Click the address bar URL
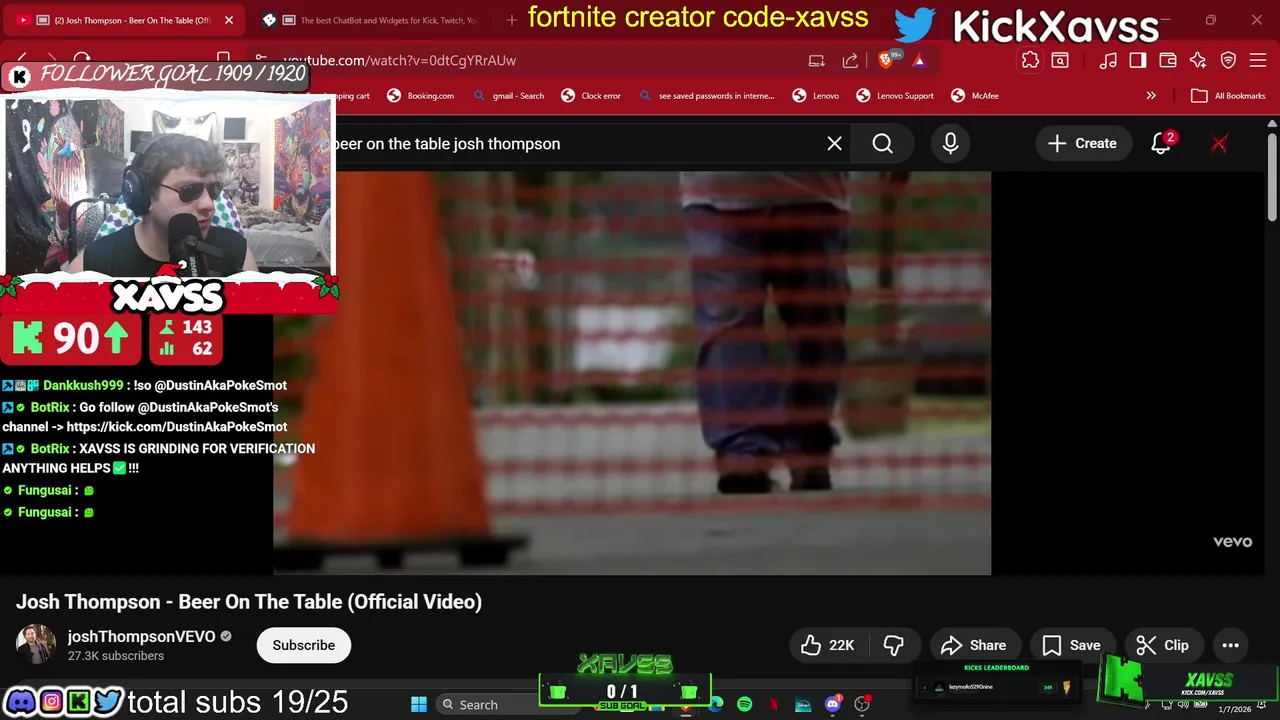This screenshot has width=1280, height=720. click(399, 60)
